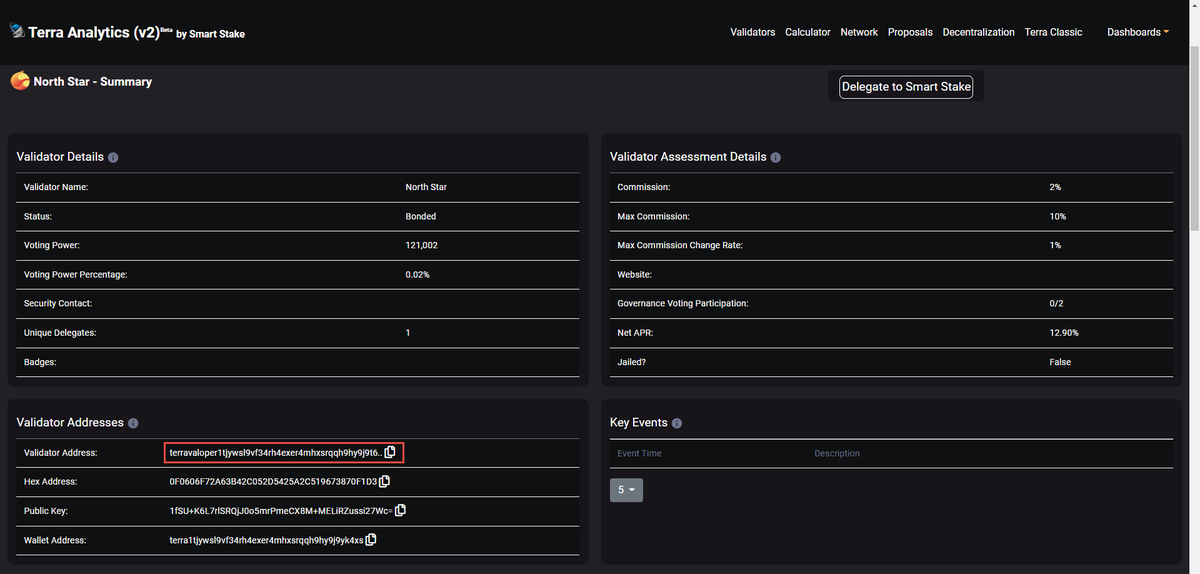Click the Max Commission Change Rate 1%
Image resolution: width=1200 pixels, height=574 pixels.
pyautogui.click(x=1055, y=245)
